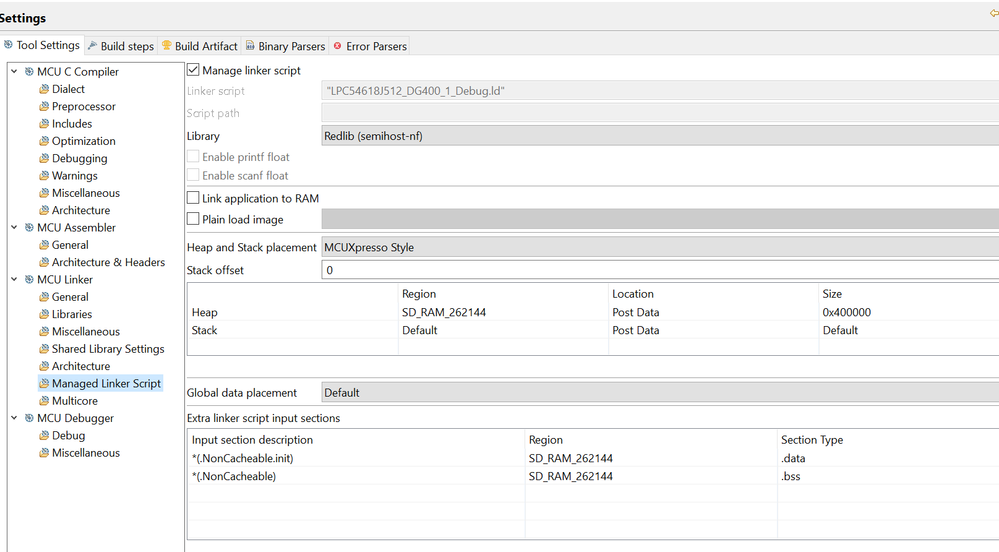Open the Error Parsers tab

pyautogui.click(x=369, y=46)
